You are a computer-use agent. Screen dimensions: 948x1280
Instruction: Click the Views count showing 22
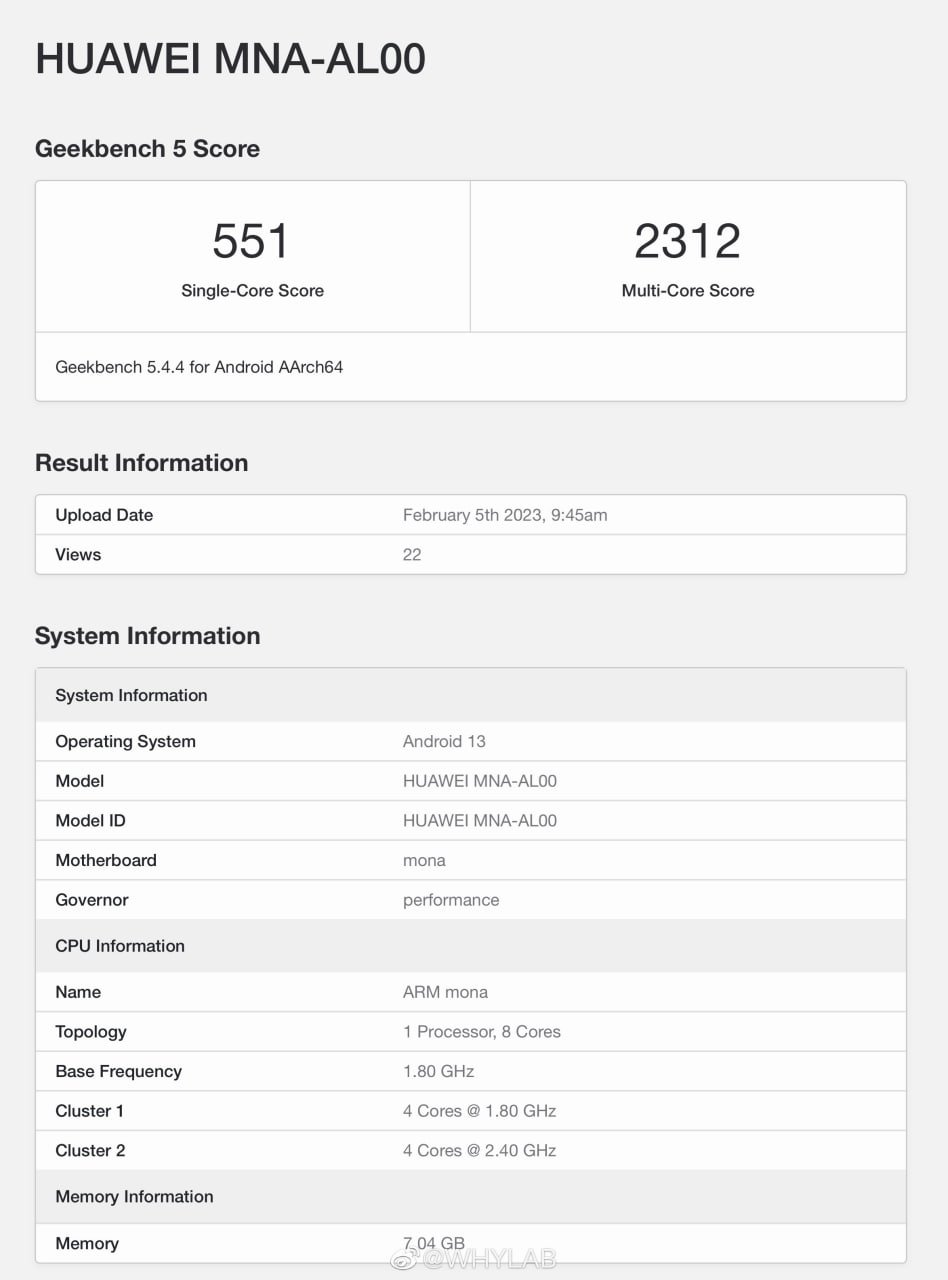(x=410, y=554)
